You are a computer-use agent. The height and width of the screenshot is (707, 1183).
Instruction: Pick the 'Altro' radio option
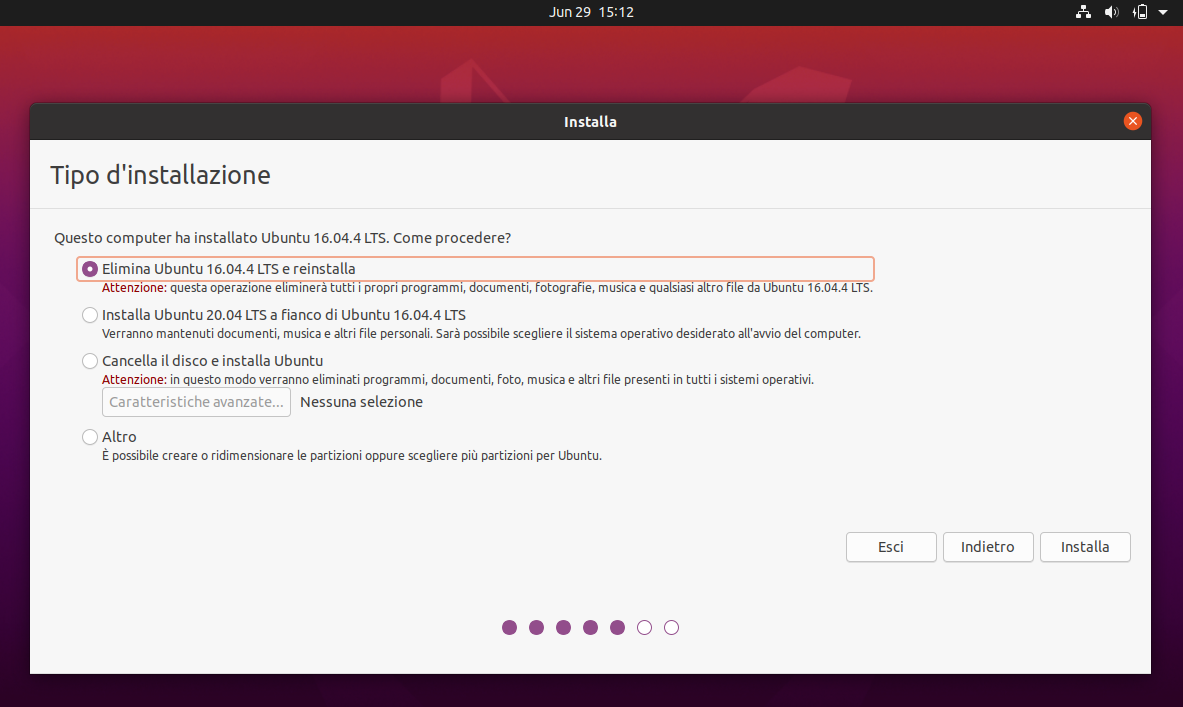[90, 437]
